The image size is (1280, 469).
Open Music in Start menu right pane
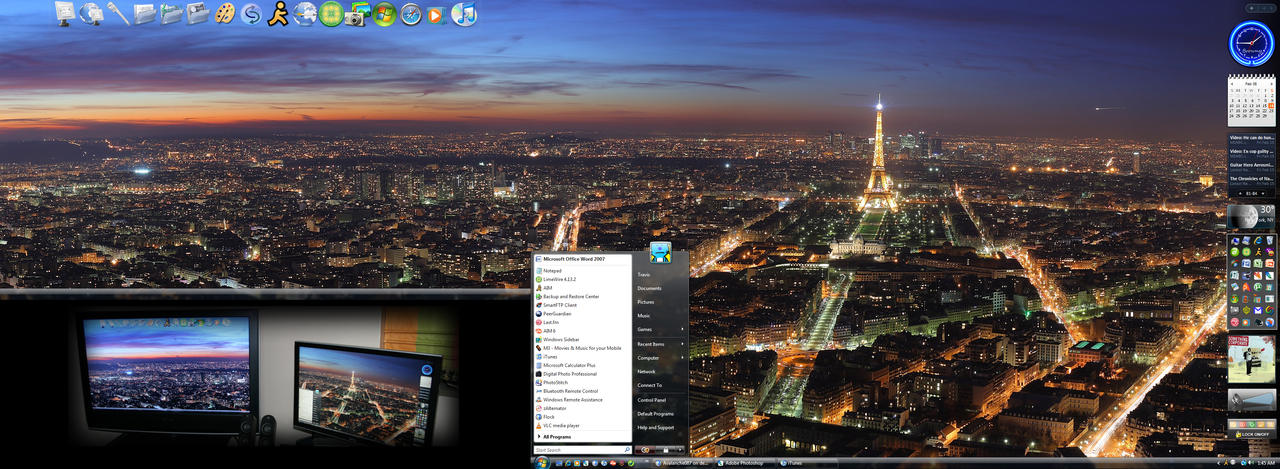[x=644, y=316]
